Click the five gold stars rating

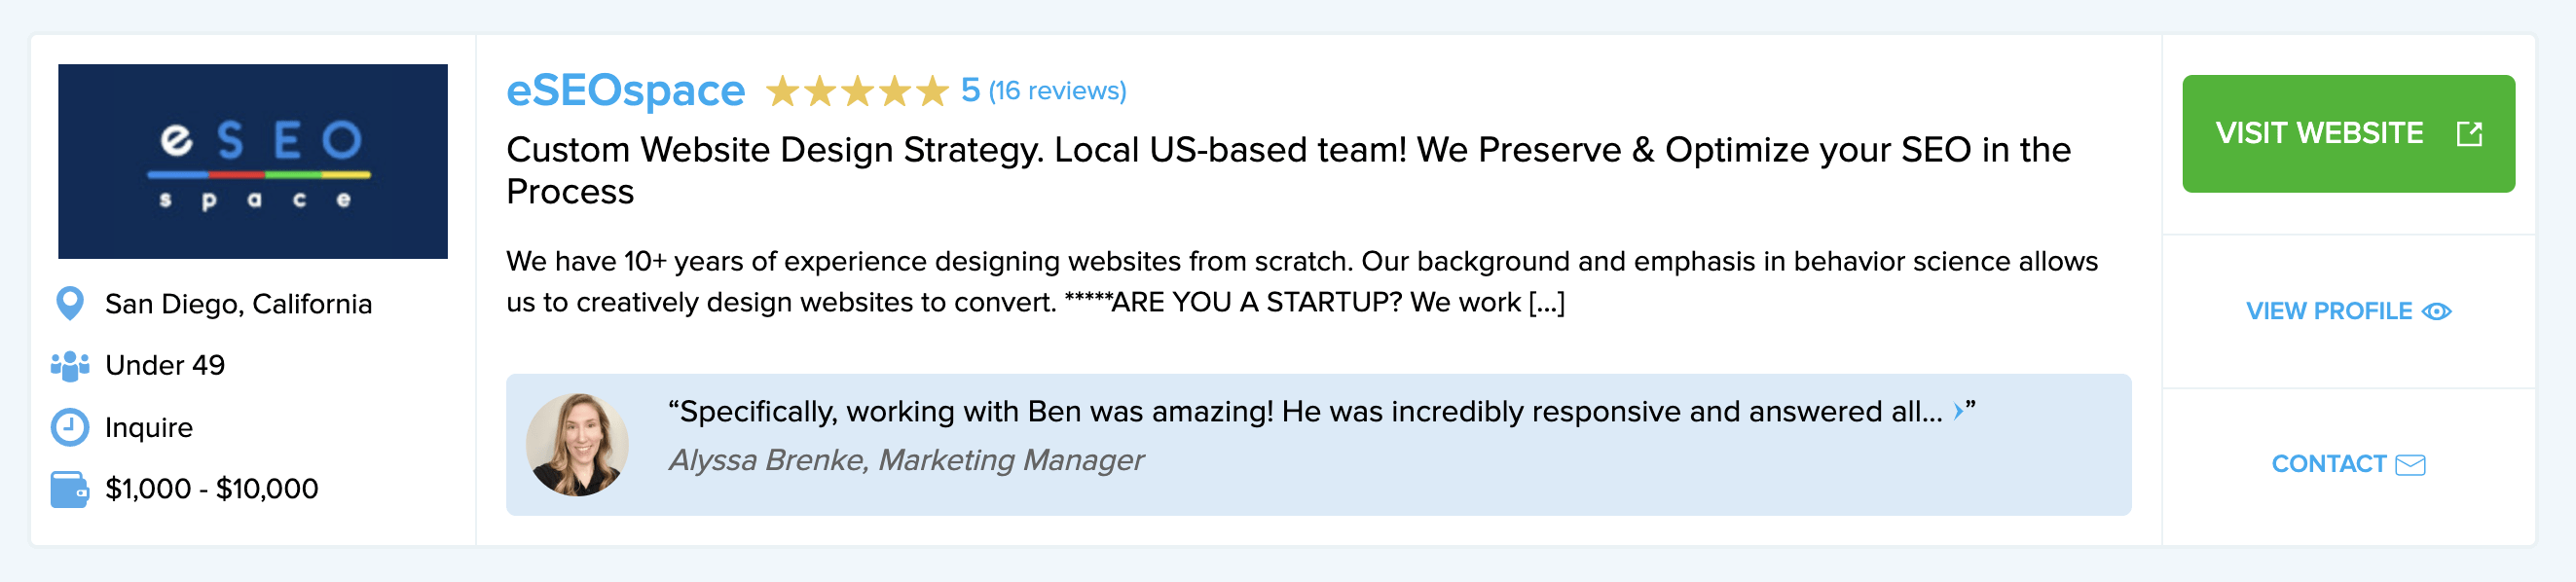tap(857, 91)
